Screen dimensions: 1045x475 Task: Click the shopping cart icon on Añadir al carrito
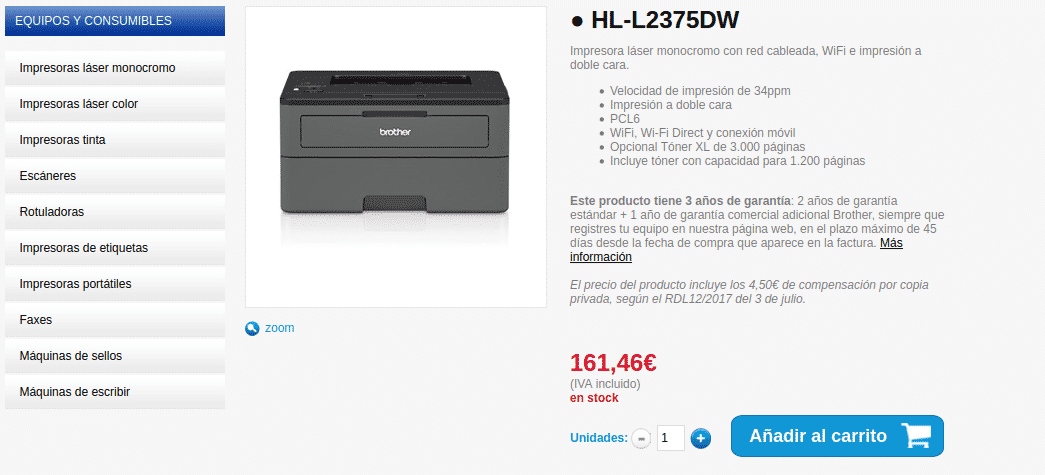916,436
